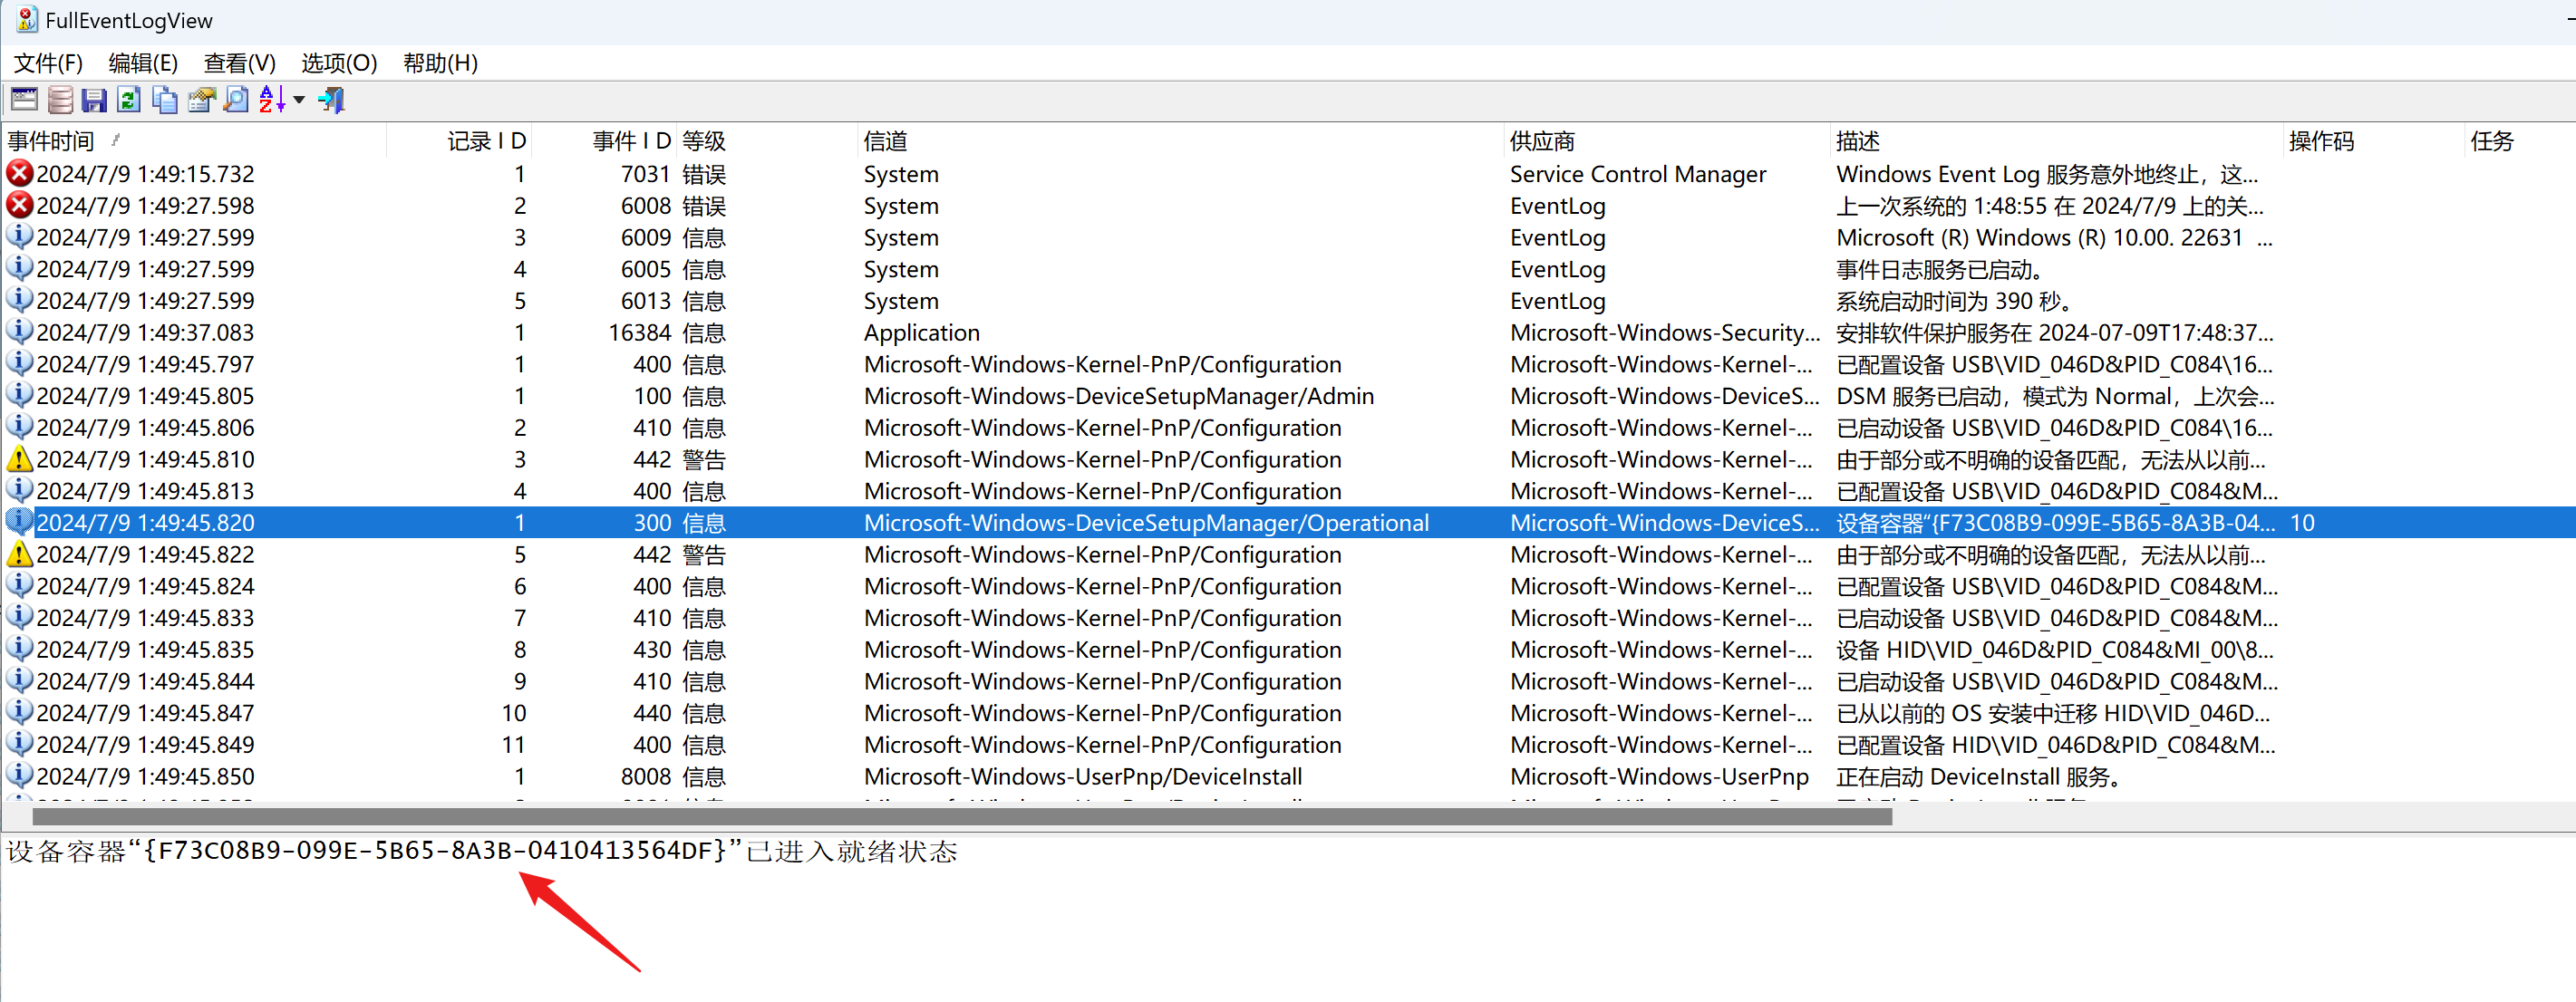Open Advanced Options window icon
This screenshot has height=1002, width=2576.
(24, 99)
